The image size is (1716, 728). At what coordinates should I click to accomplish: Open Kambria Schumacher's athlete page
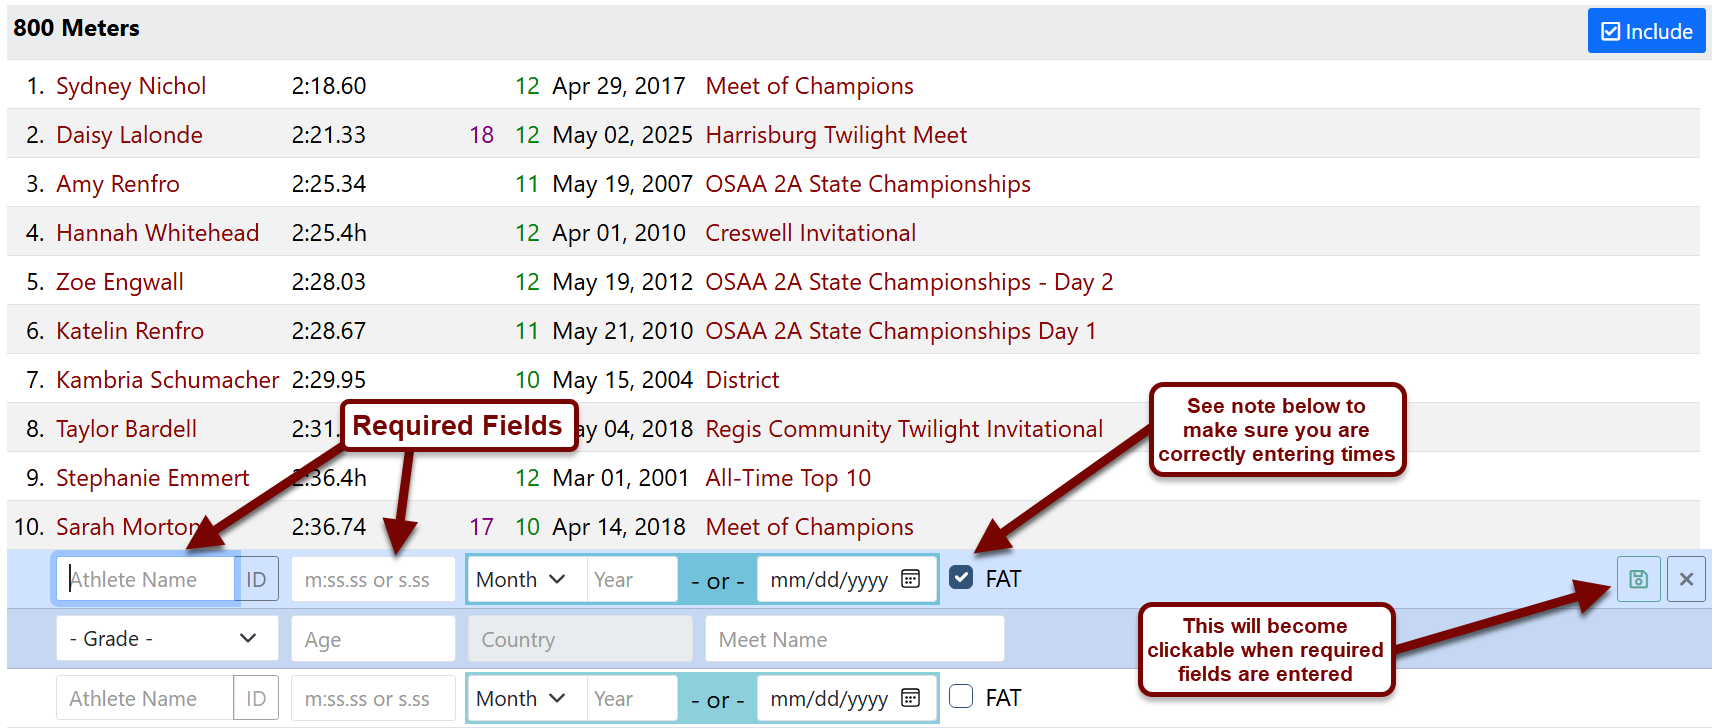167,380
